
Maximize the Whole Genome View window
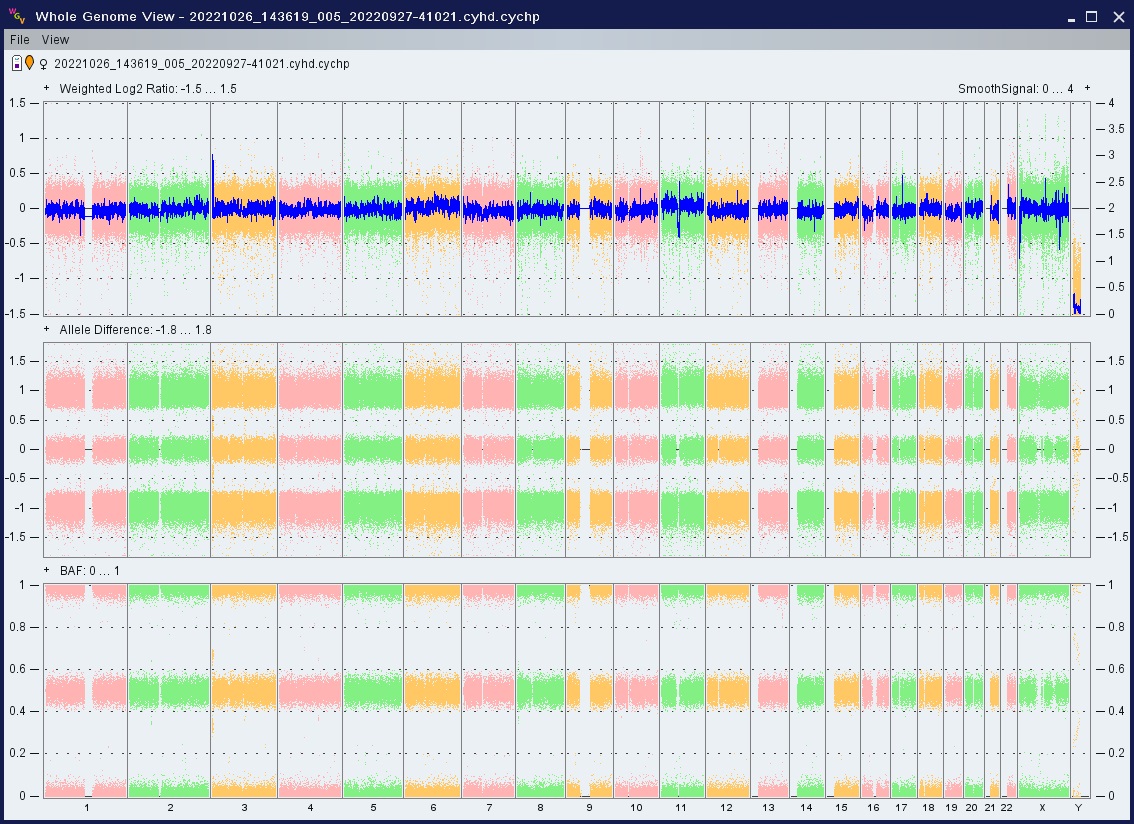pyautogui.click(x=1091, y=16)
